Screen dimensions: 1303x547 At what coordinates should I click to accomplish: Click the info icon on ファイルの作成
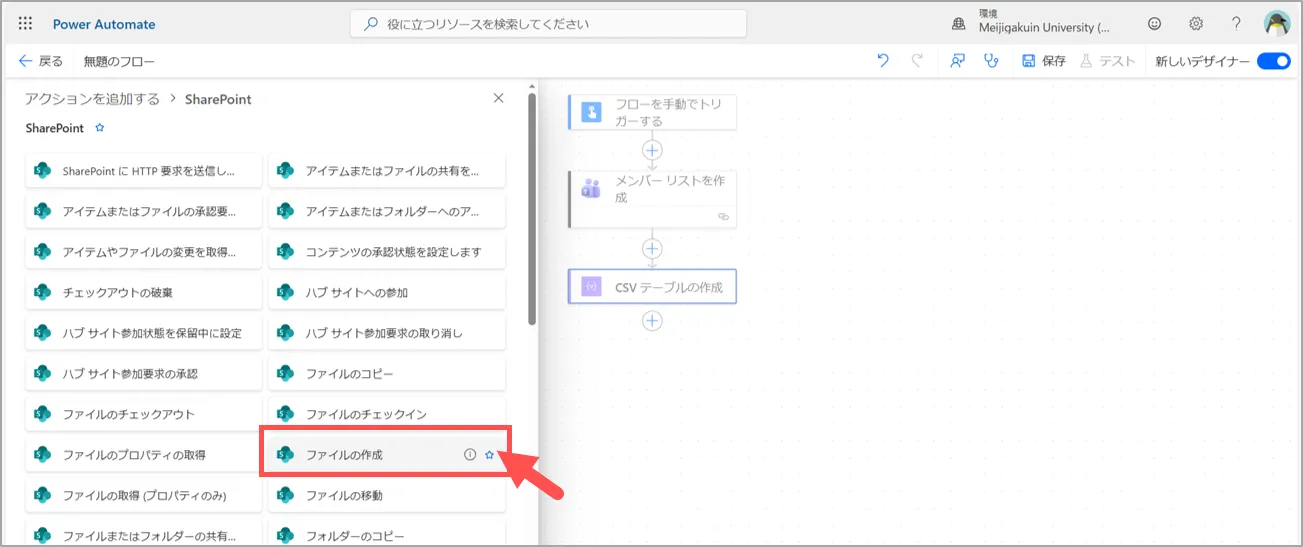[470, 454]
